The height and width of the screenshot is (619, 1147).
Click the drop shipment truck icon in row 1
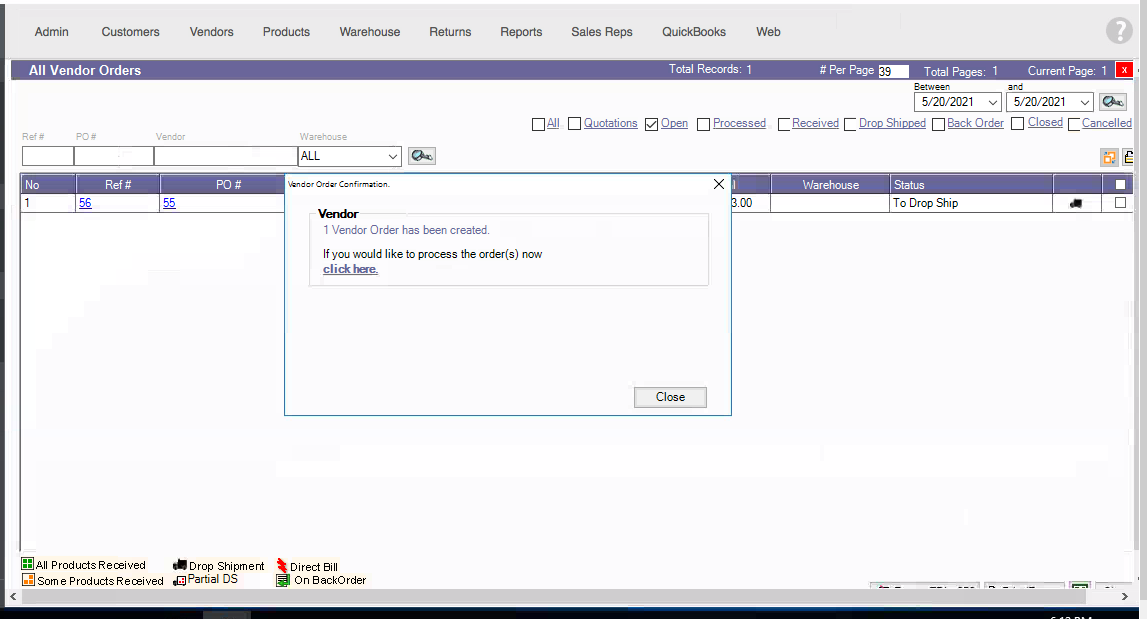coord(1076,203)
